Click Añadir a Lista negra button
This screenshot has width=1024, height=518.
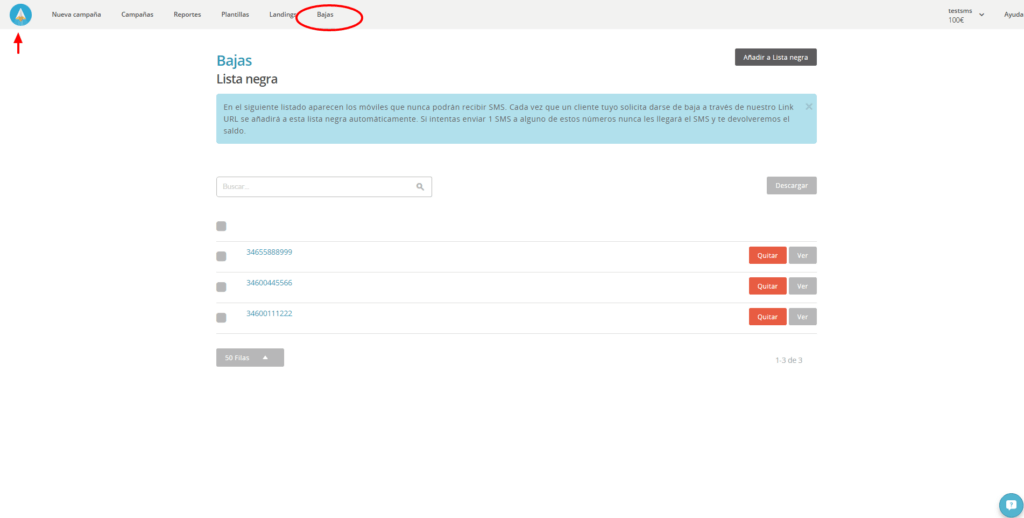click(775, 57)
